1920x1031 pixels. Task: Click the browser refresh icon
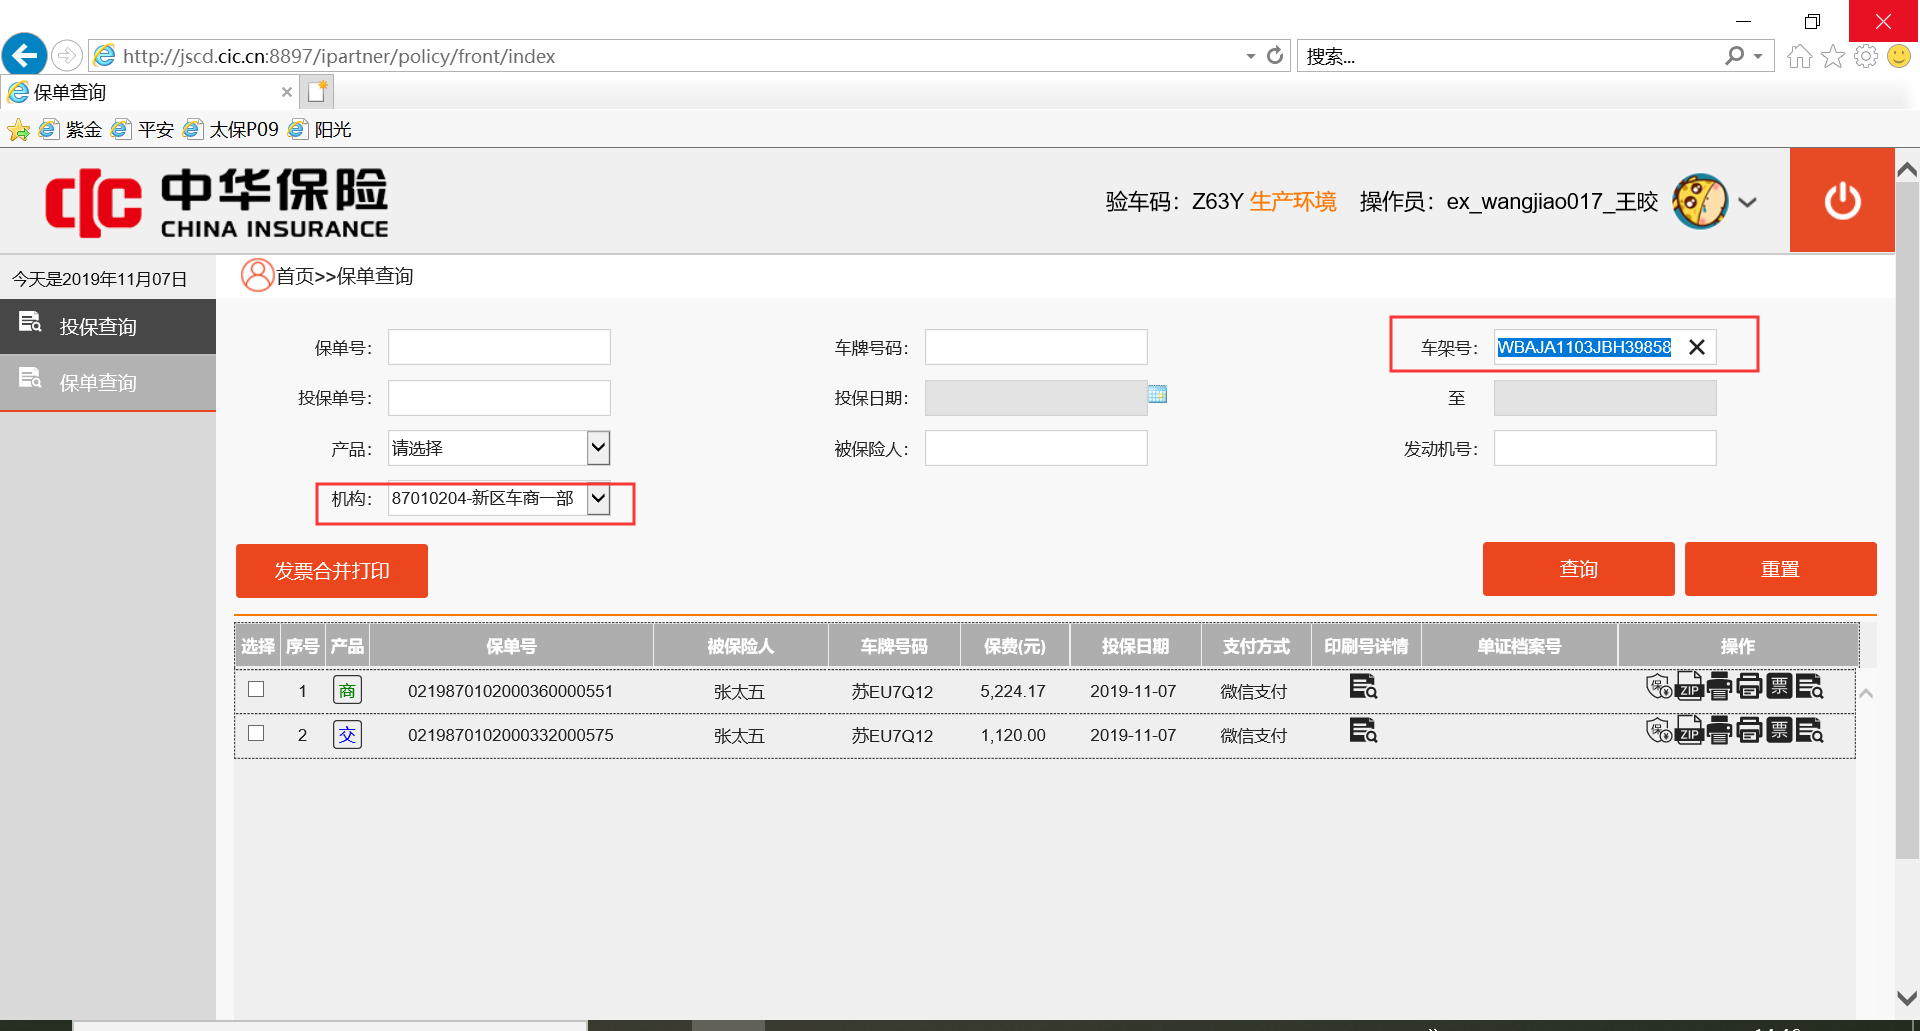1275,56
